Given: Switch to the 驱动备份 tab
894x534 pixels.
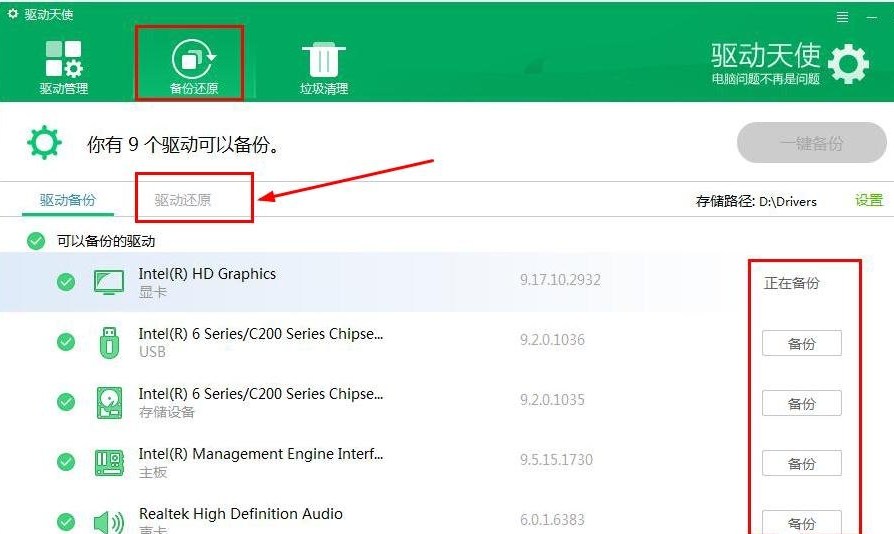Looking at the screenshot, I should (68, 200).
